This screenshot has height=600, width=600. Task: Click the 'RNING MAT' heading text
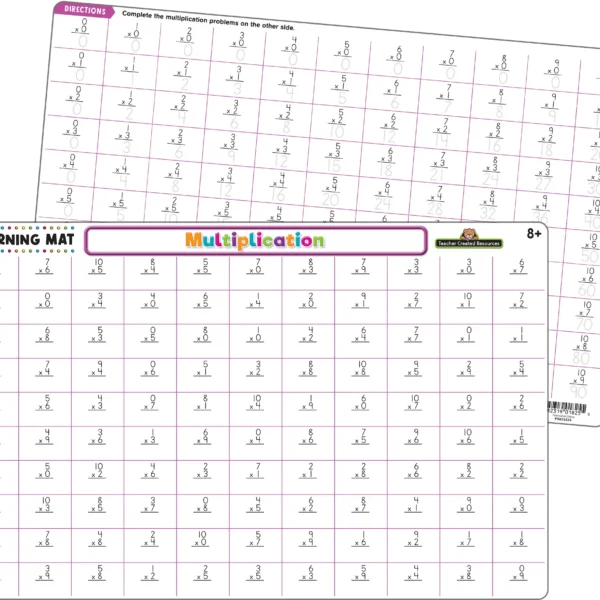pyautogui.click(x=37, y=240)
